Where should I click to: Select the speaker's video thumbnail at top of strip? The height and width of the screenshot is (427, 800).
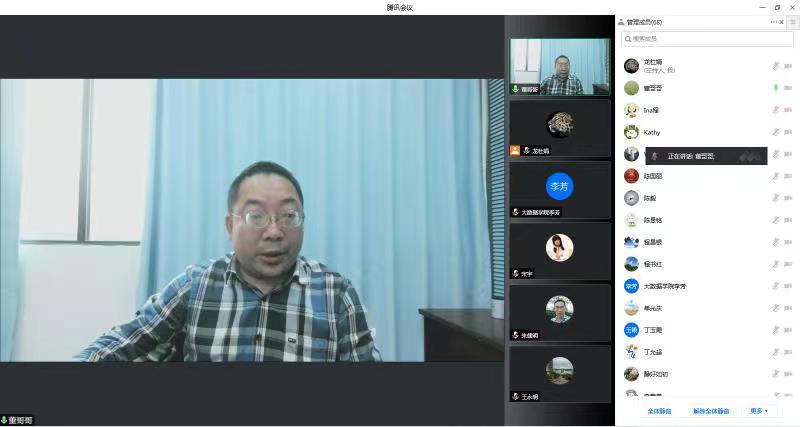tap(559, 67)
